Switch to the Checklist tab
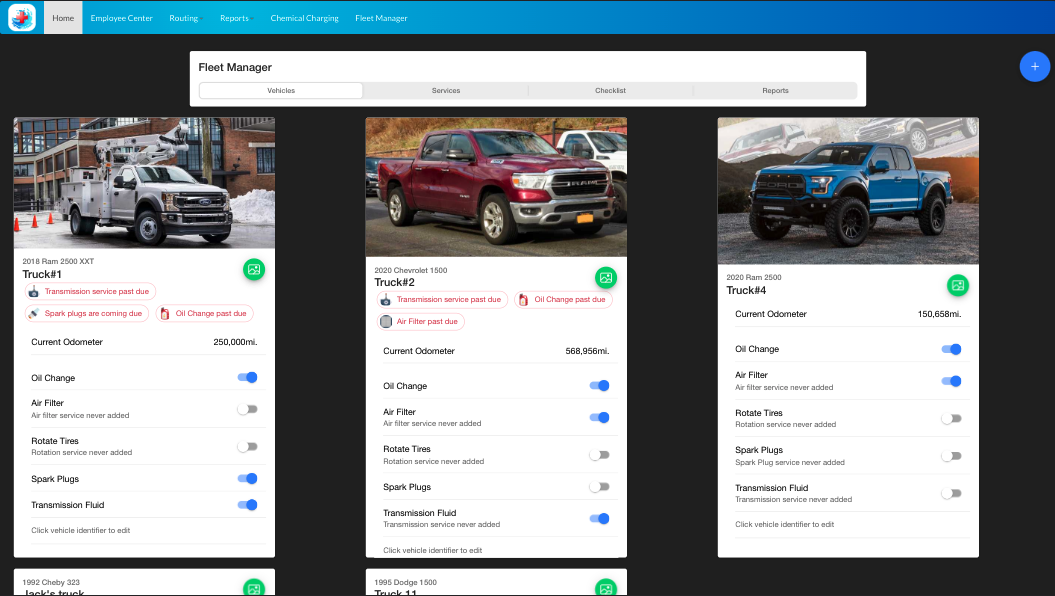The width and height of the screenshot is (1055, 596). pyautogui.click(x=610, y=90)
